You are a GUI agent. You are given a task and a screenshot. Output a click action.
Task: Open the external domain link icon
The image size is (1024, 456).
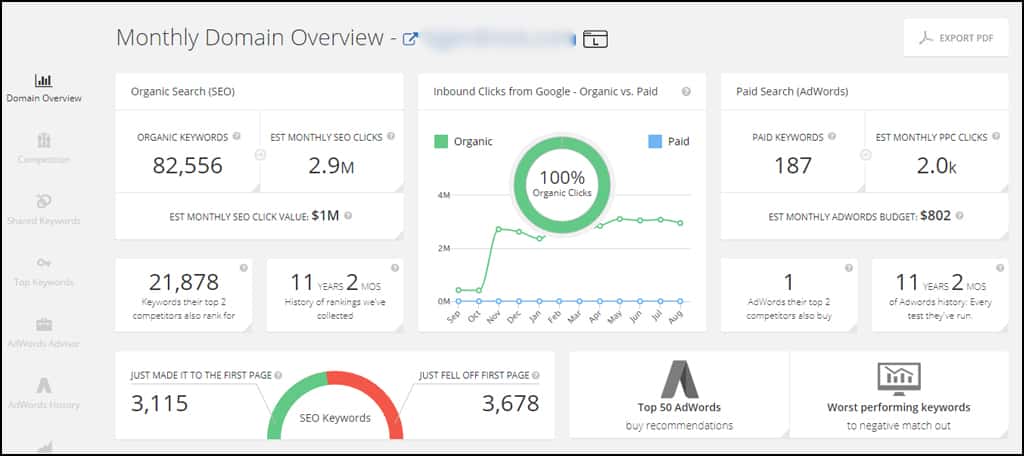409,39
